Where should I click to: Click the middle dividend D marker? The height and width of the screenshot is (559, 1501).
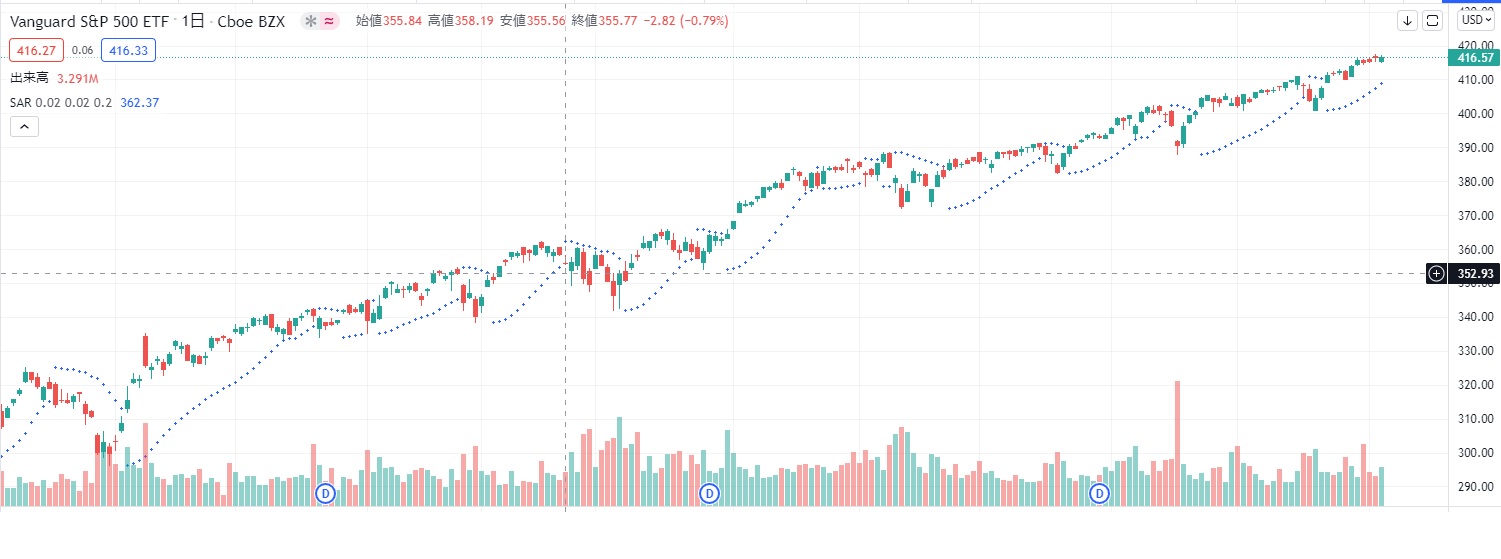tap(709, 493)
